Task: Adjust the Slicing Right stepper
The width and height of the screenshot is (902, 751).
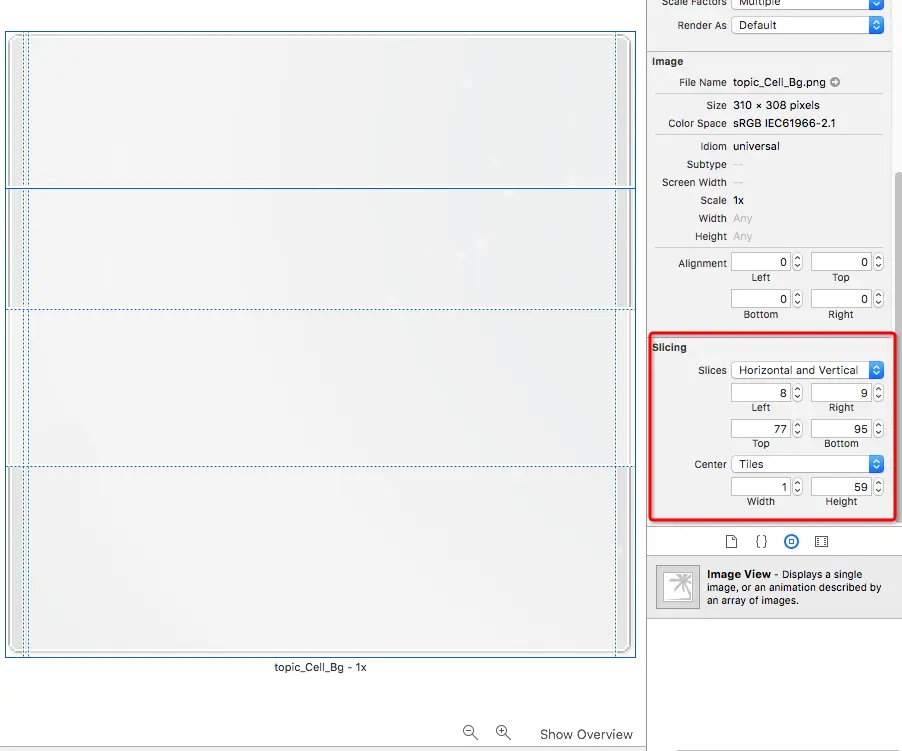Action: tap(878, 393)
